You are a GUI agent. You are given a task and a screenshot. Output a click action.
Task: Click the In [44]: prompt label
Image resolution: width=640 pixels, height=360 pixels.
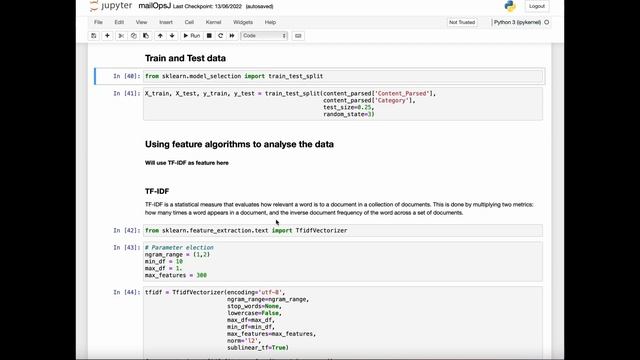127,292
